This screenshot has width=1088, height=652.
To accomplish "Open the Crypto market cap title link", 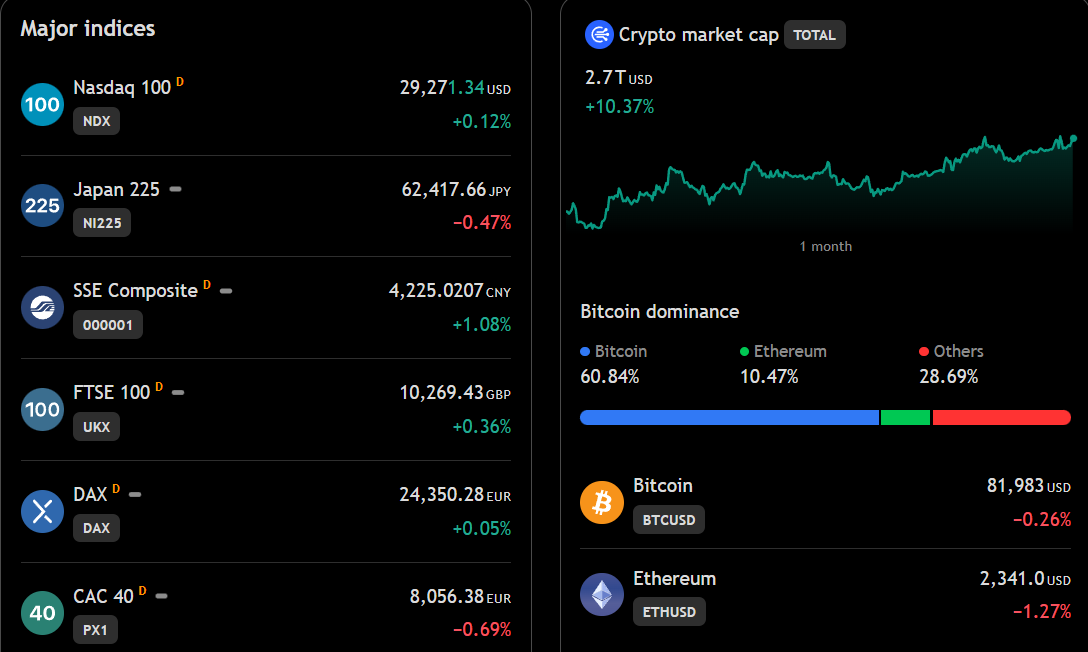I will click(699, 35).
